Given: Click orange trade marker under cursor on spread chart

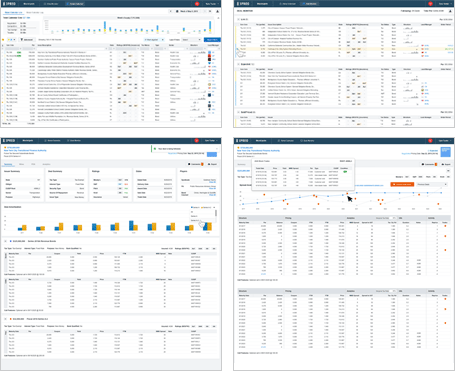Looking at the screenshot, I should click(347, 193).
